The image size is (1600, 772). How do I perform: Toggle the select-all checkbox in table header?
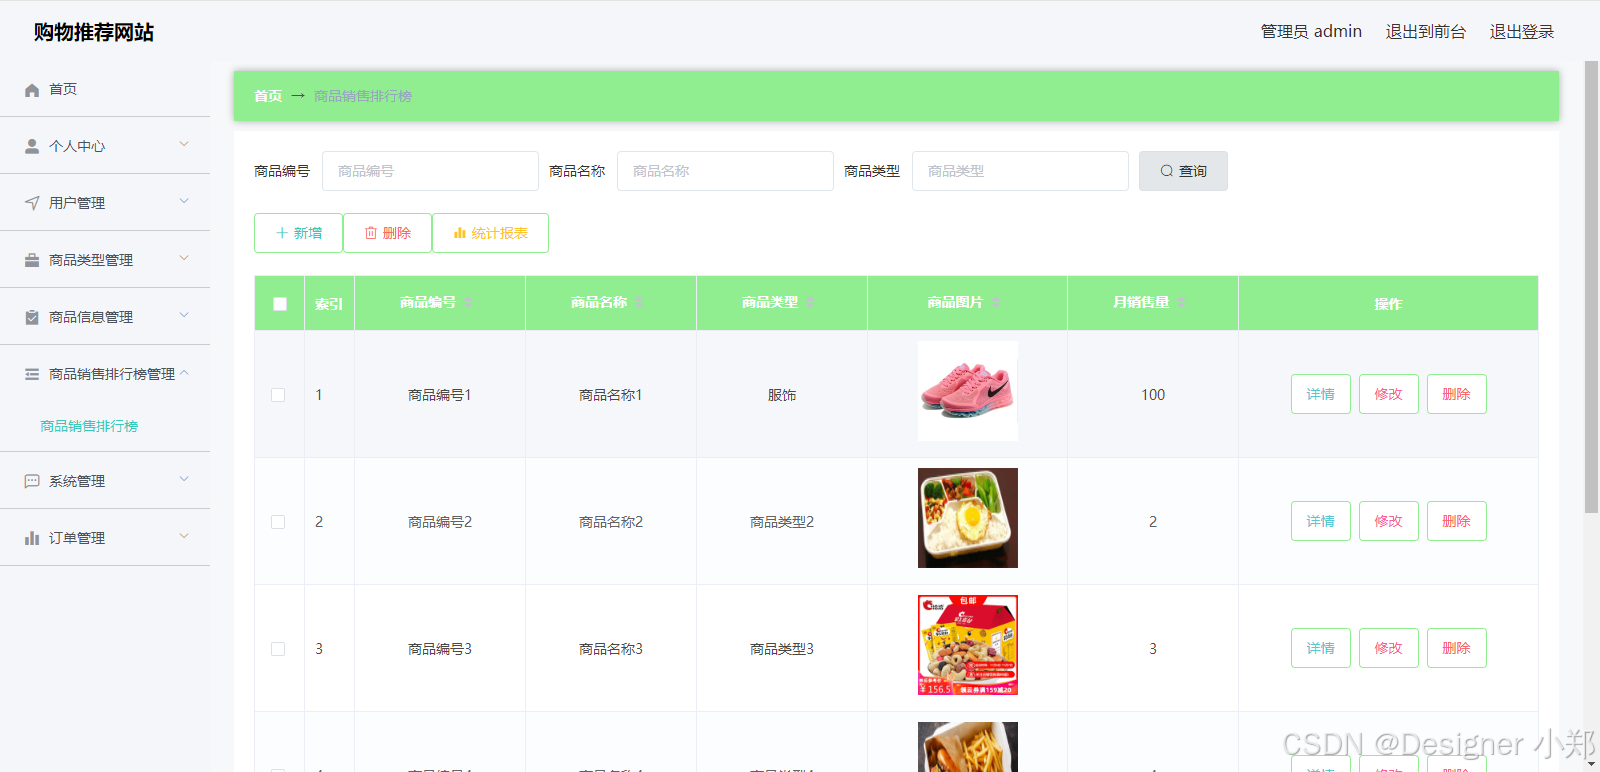pyautogui.click(x=280, y=304)
